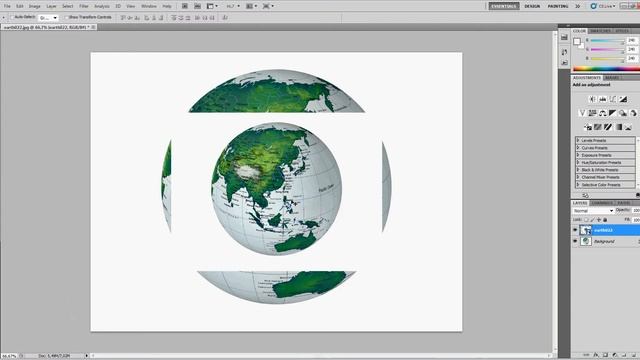This screenshot has width=640, height=360.
Task: Expand Selective Color Presets list
Action: pyautogui.click(x=578, y=184)
